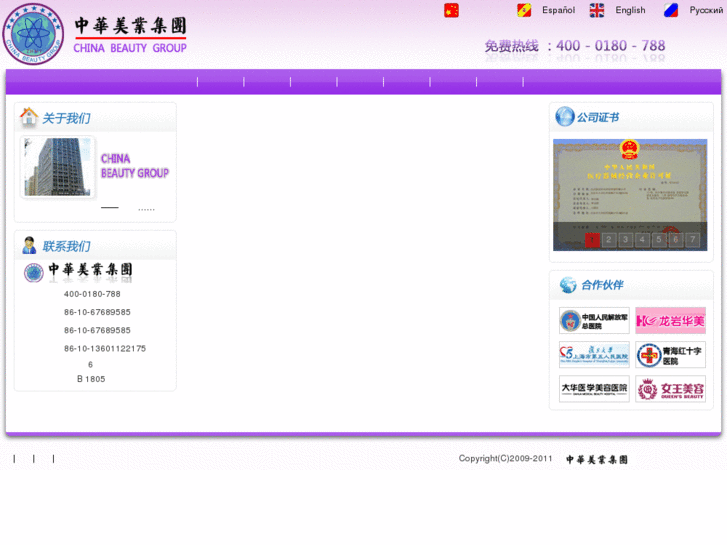Select the address text B 1805
Viewport: 727px width, 545px height.
tap(91, 379)
